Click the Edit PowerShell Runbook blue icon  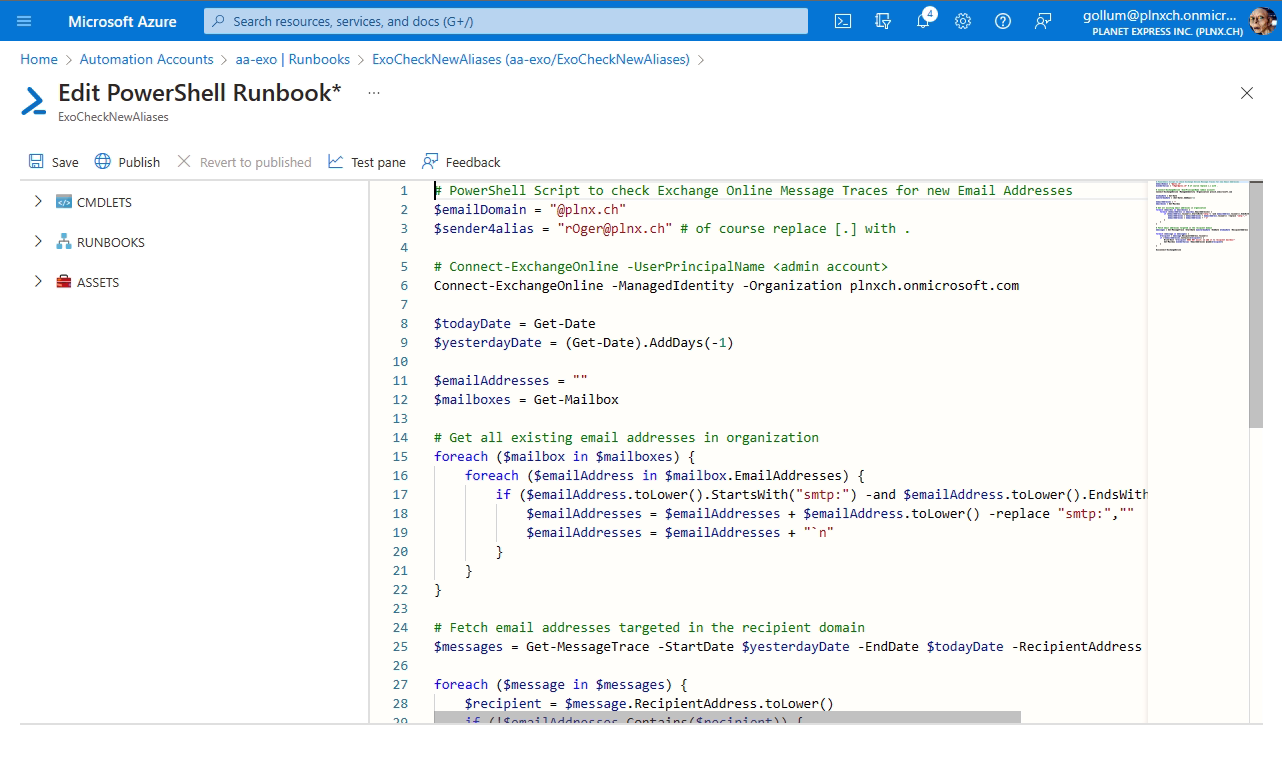(x=32, y=100)
